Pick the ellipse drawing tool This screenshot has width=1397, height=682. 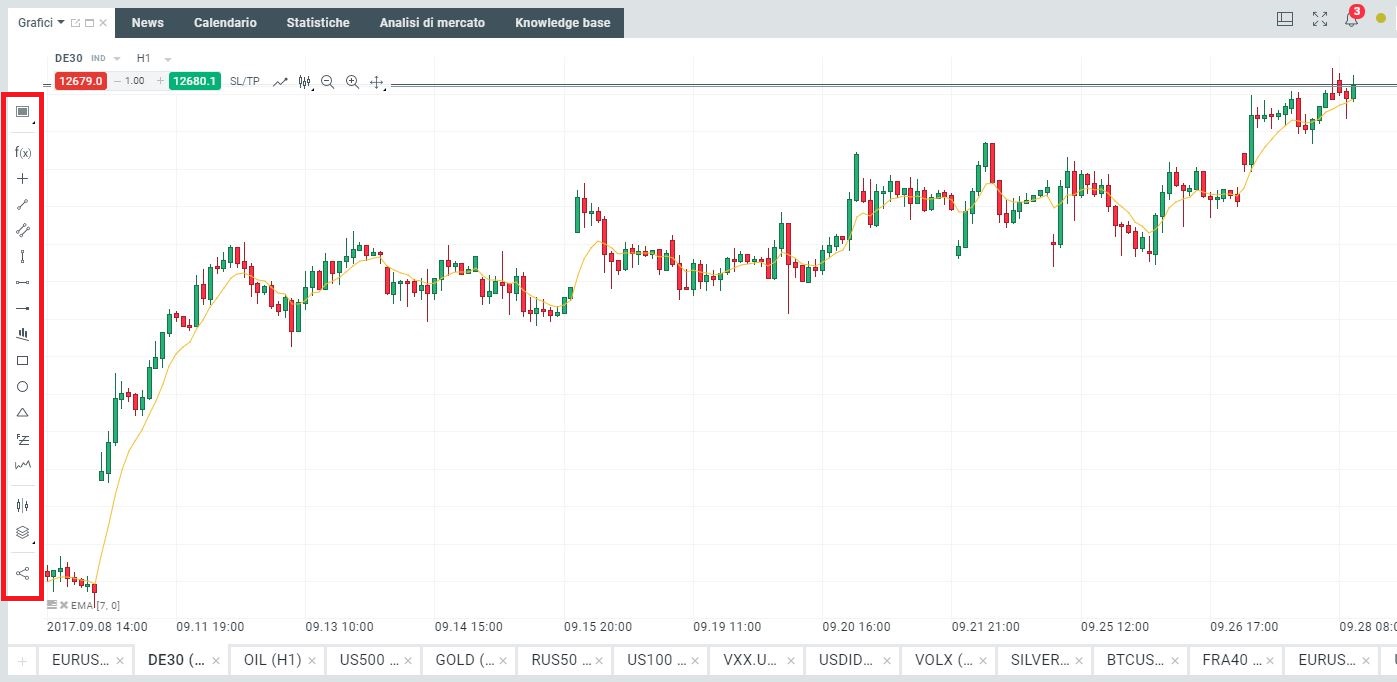pos(23,386)
